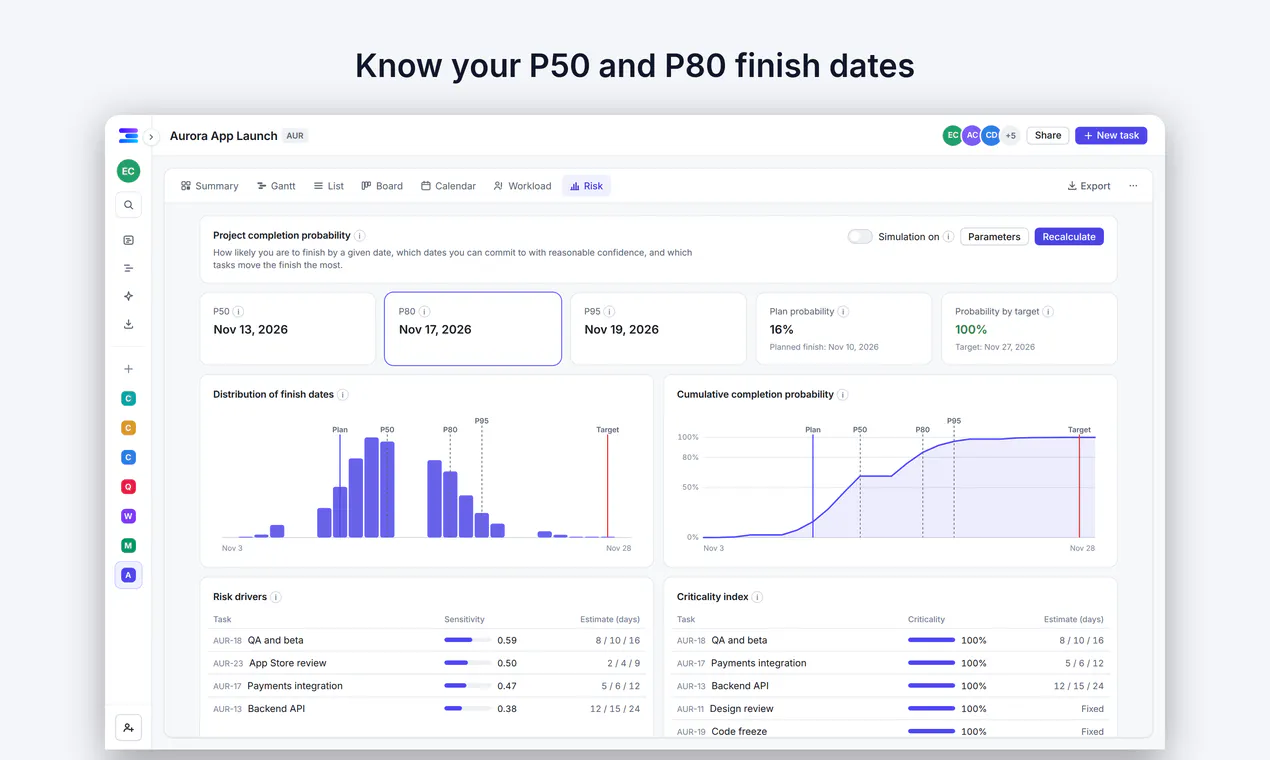Click the info icon next to P50
The image size is (1270, 760).
[238, 312]
